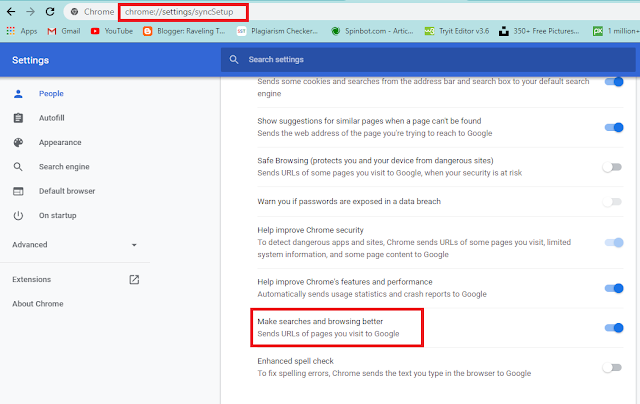Expand the Advanced section arrow
640x404 pixels.
click(134, 245)
